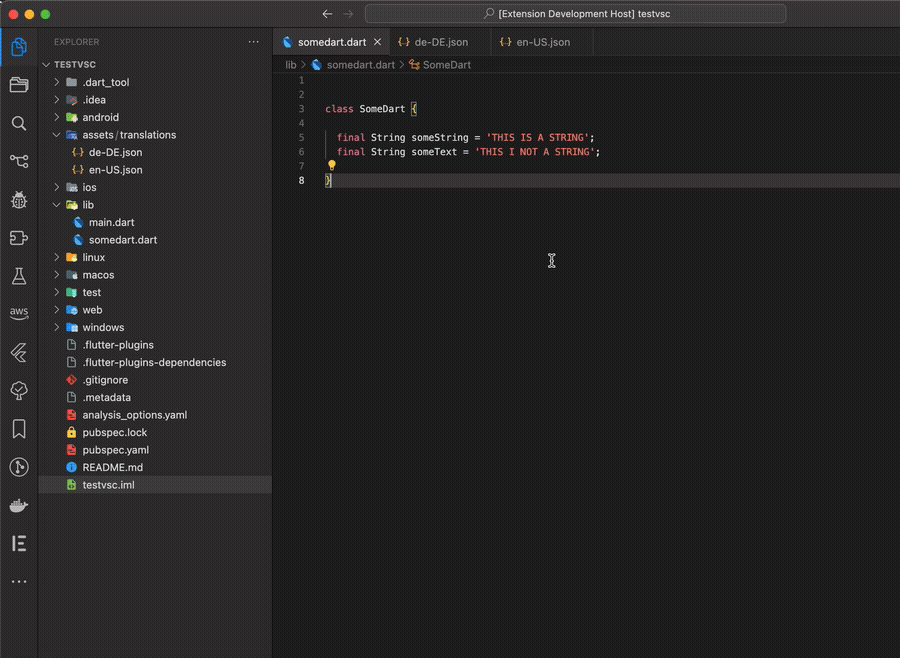Open the Testing flask view
Screen dimensions: 900x658
click(x=19, y=276)
